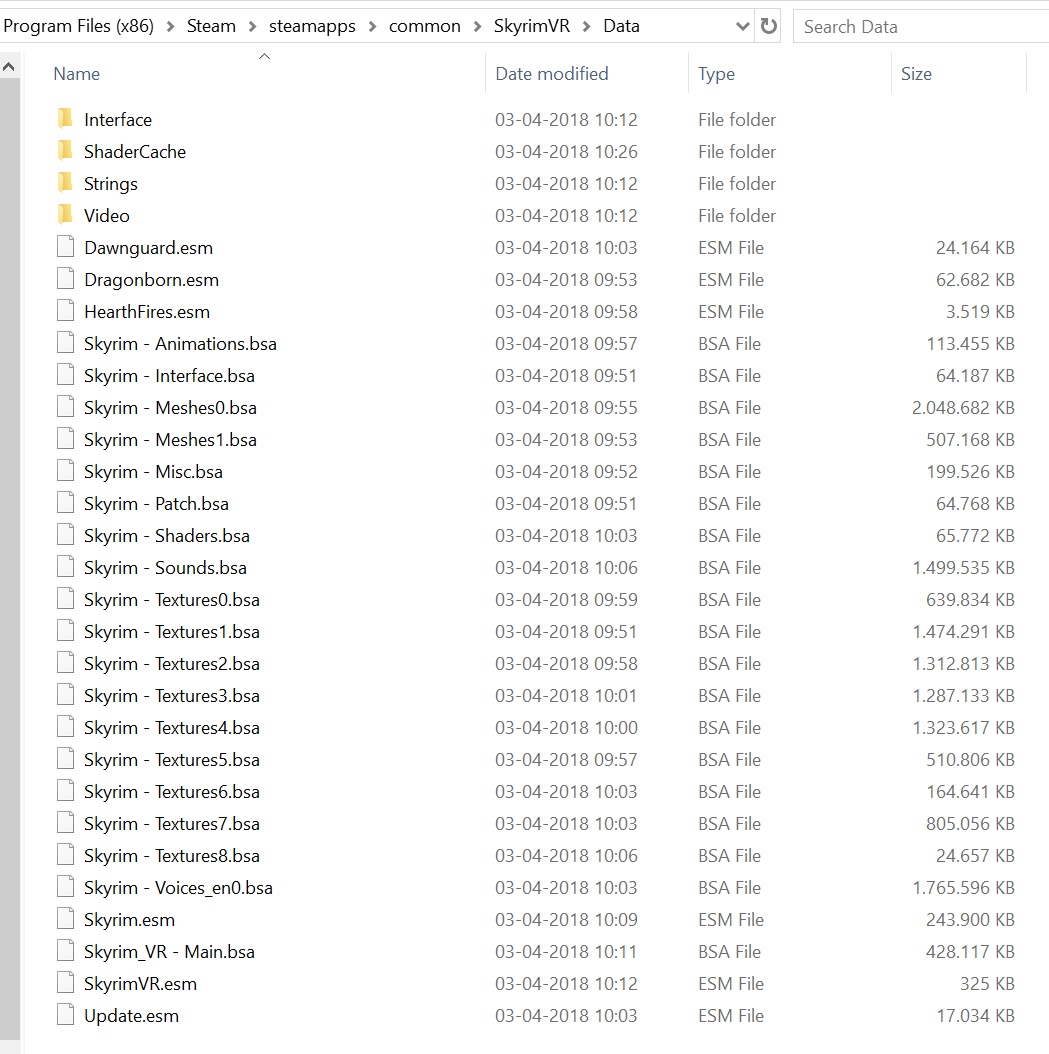Expand chevron after SkyrimVR breadcrumb
Screen dimensions: 1049x1054
[x=587, y=26]
